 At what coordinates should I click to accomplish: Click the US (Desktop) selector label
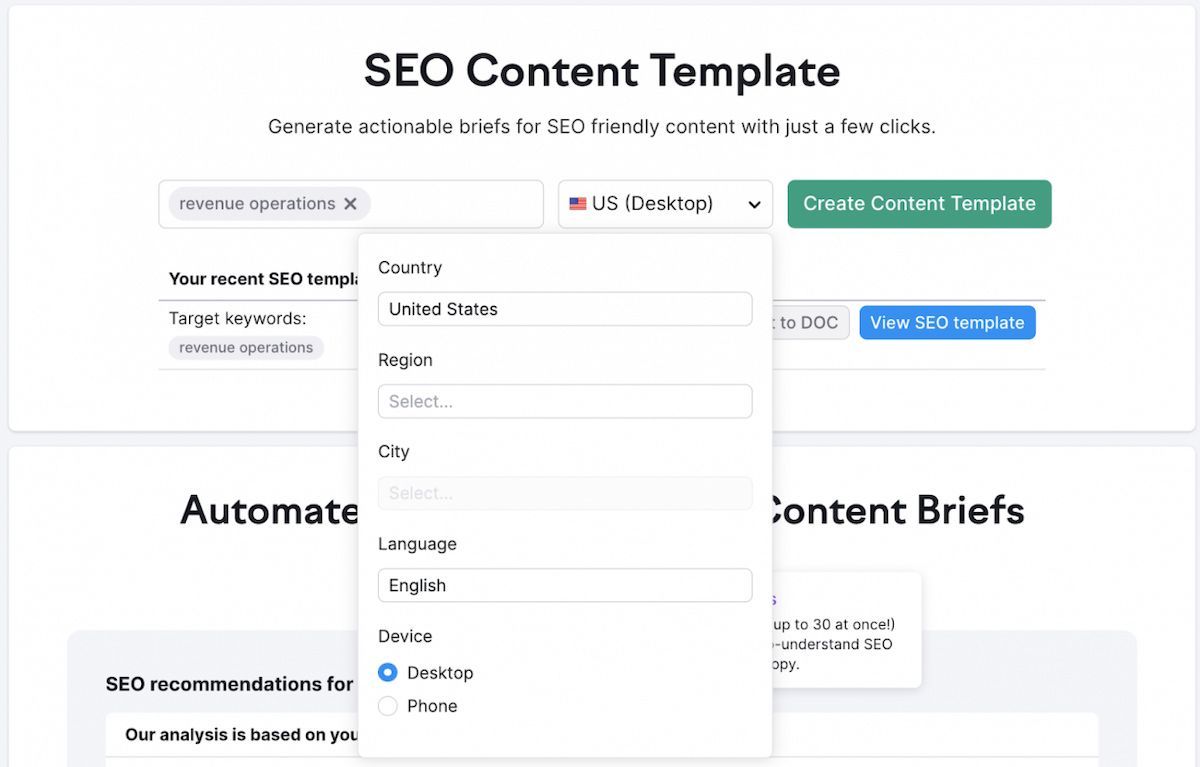[652, 204]
